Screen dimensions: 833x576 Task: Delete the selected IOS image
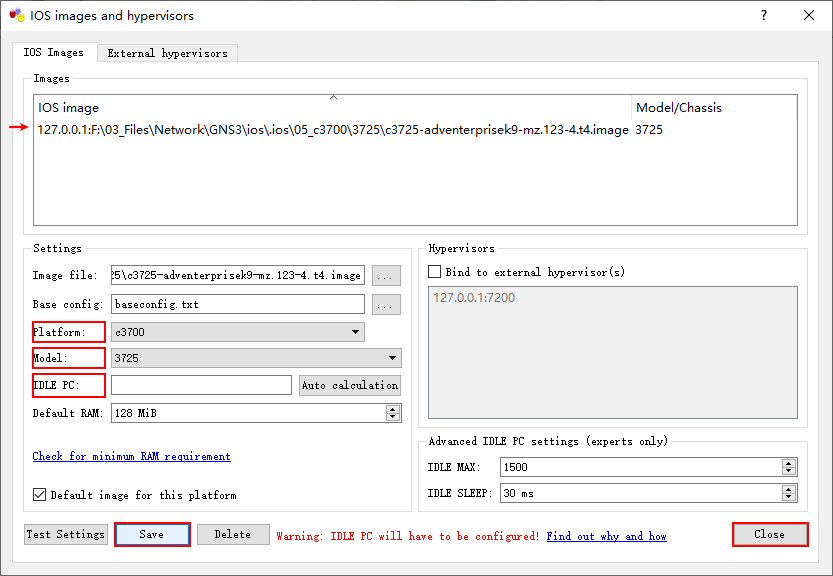coord(233,535)
